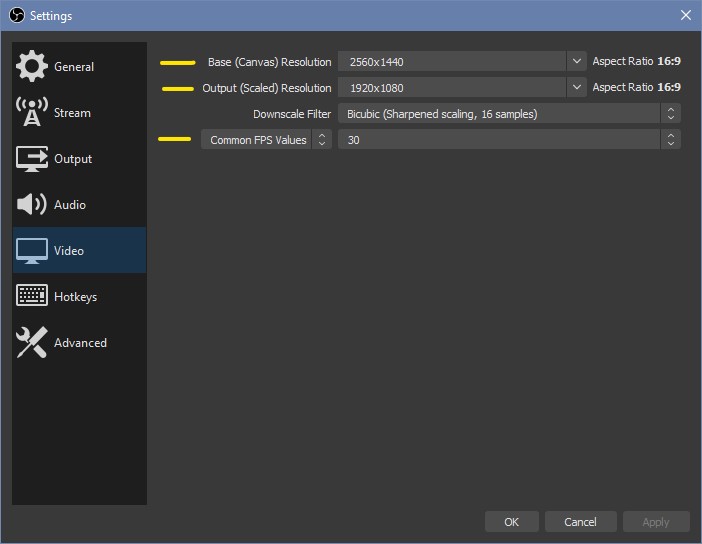The height and width of the screenshot is (544, 702).
Task: Switch to Stream settings
Action: point(79,112)
